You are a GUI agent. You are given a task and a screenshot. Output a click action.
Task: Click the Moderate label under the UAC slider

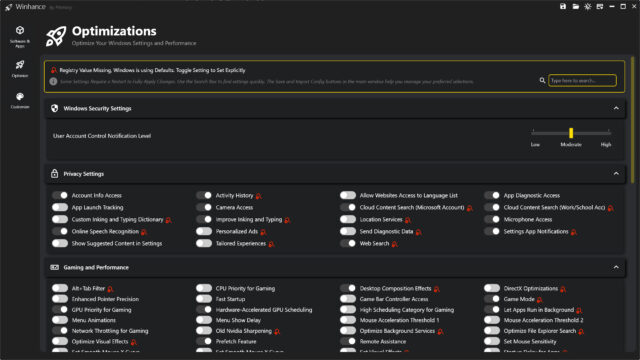pyautogui.click(x=571, y=144)
